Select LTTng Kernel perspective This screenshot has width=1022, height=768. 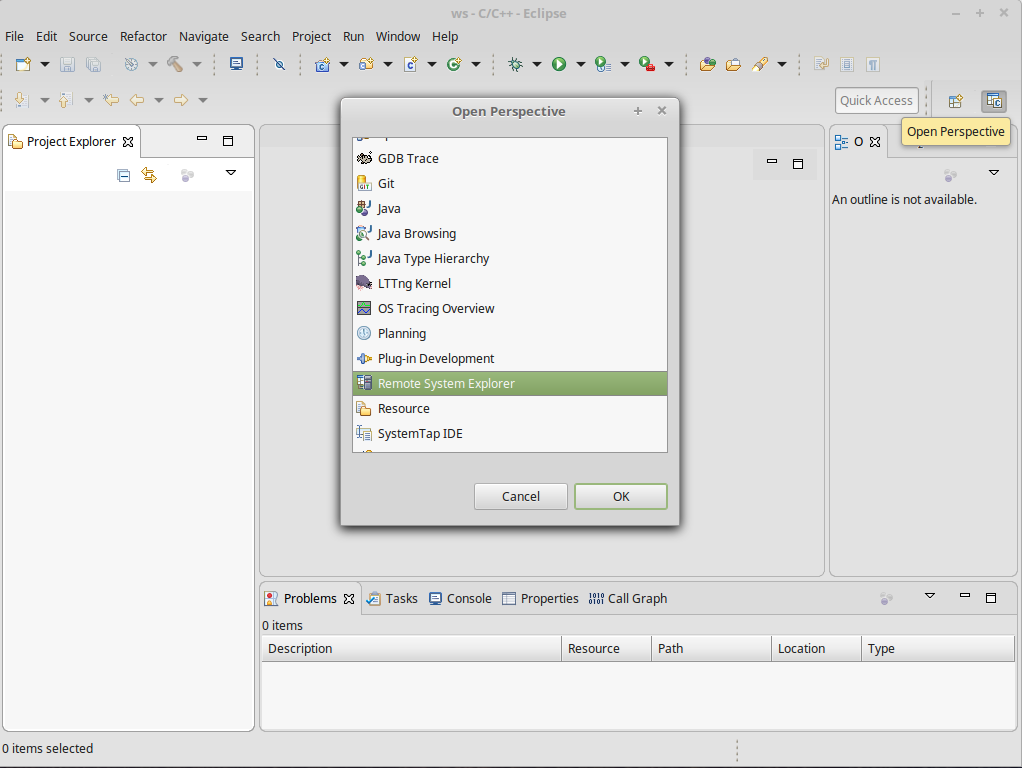click(x=510, y=284)
